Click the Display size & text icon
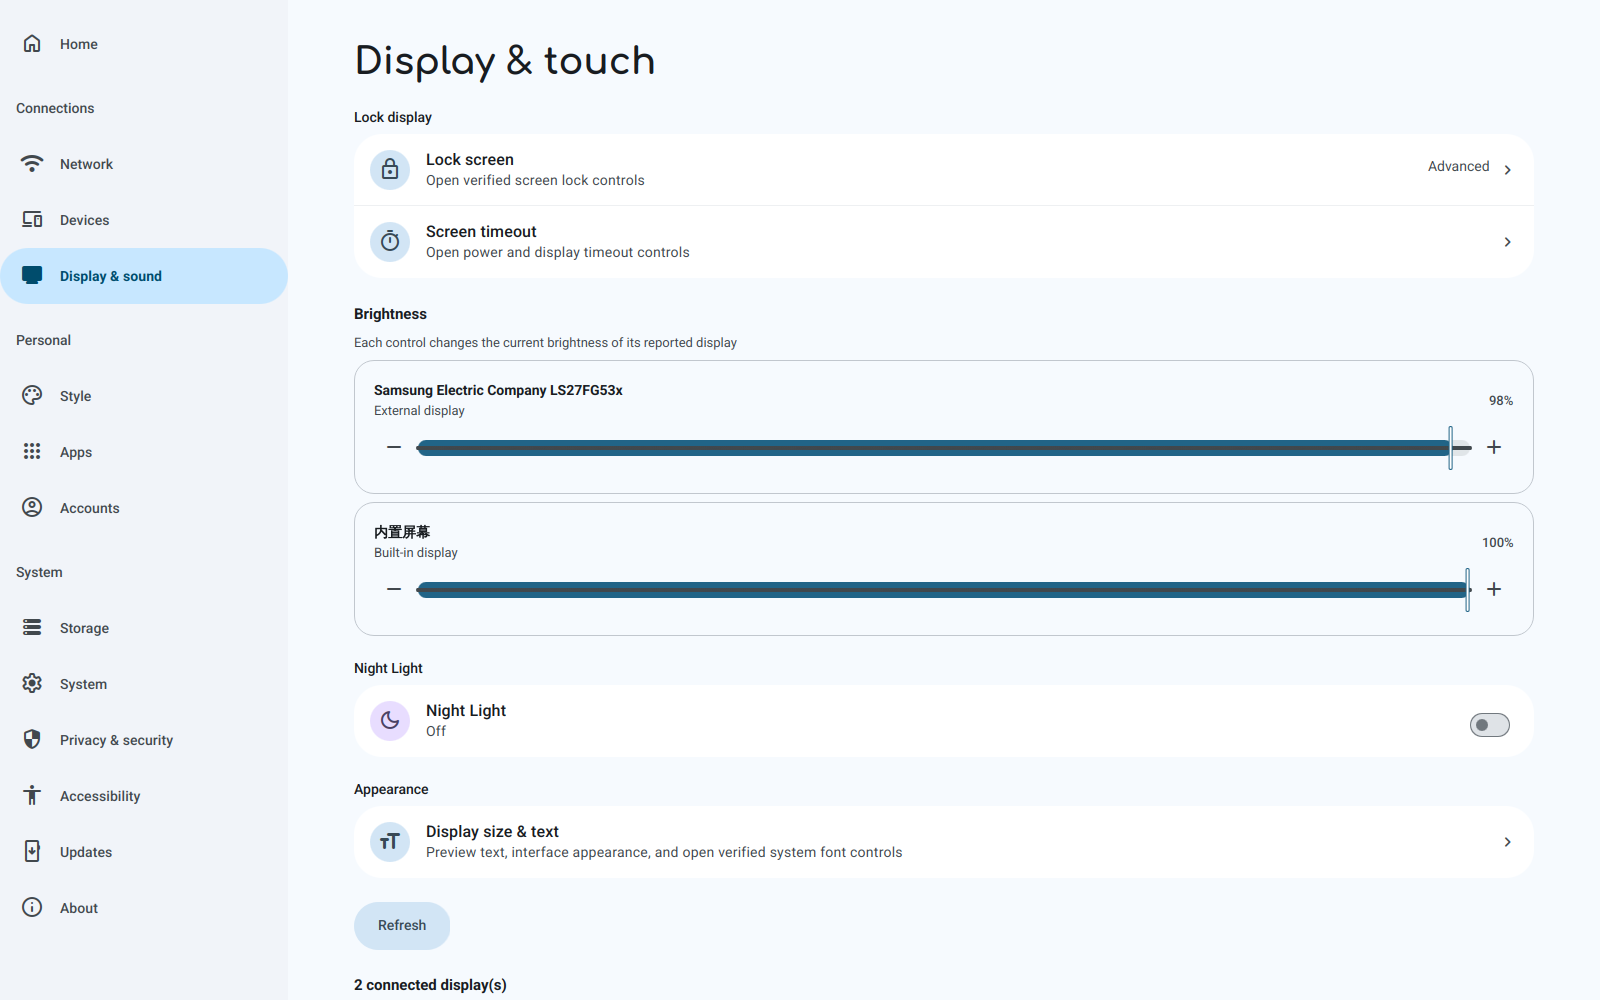The width and height of the screenshot is (1600, 1000). [x=390, y=842]
